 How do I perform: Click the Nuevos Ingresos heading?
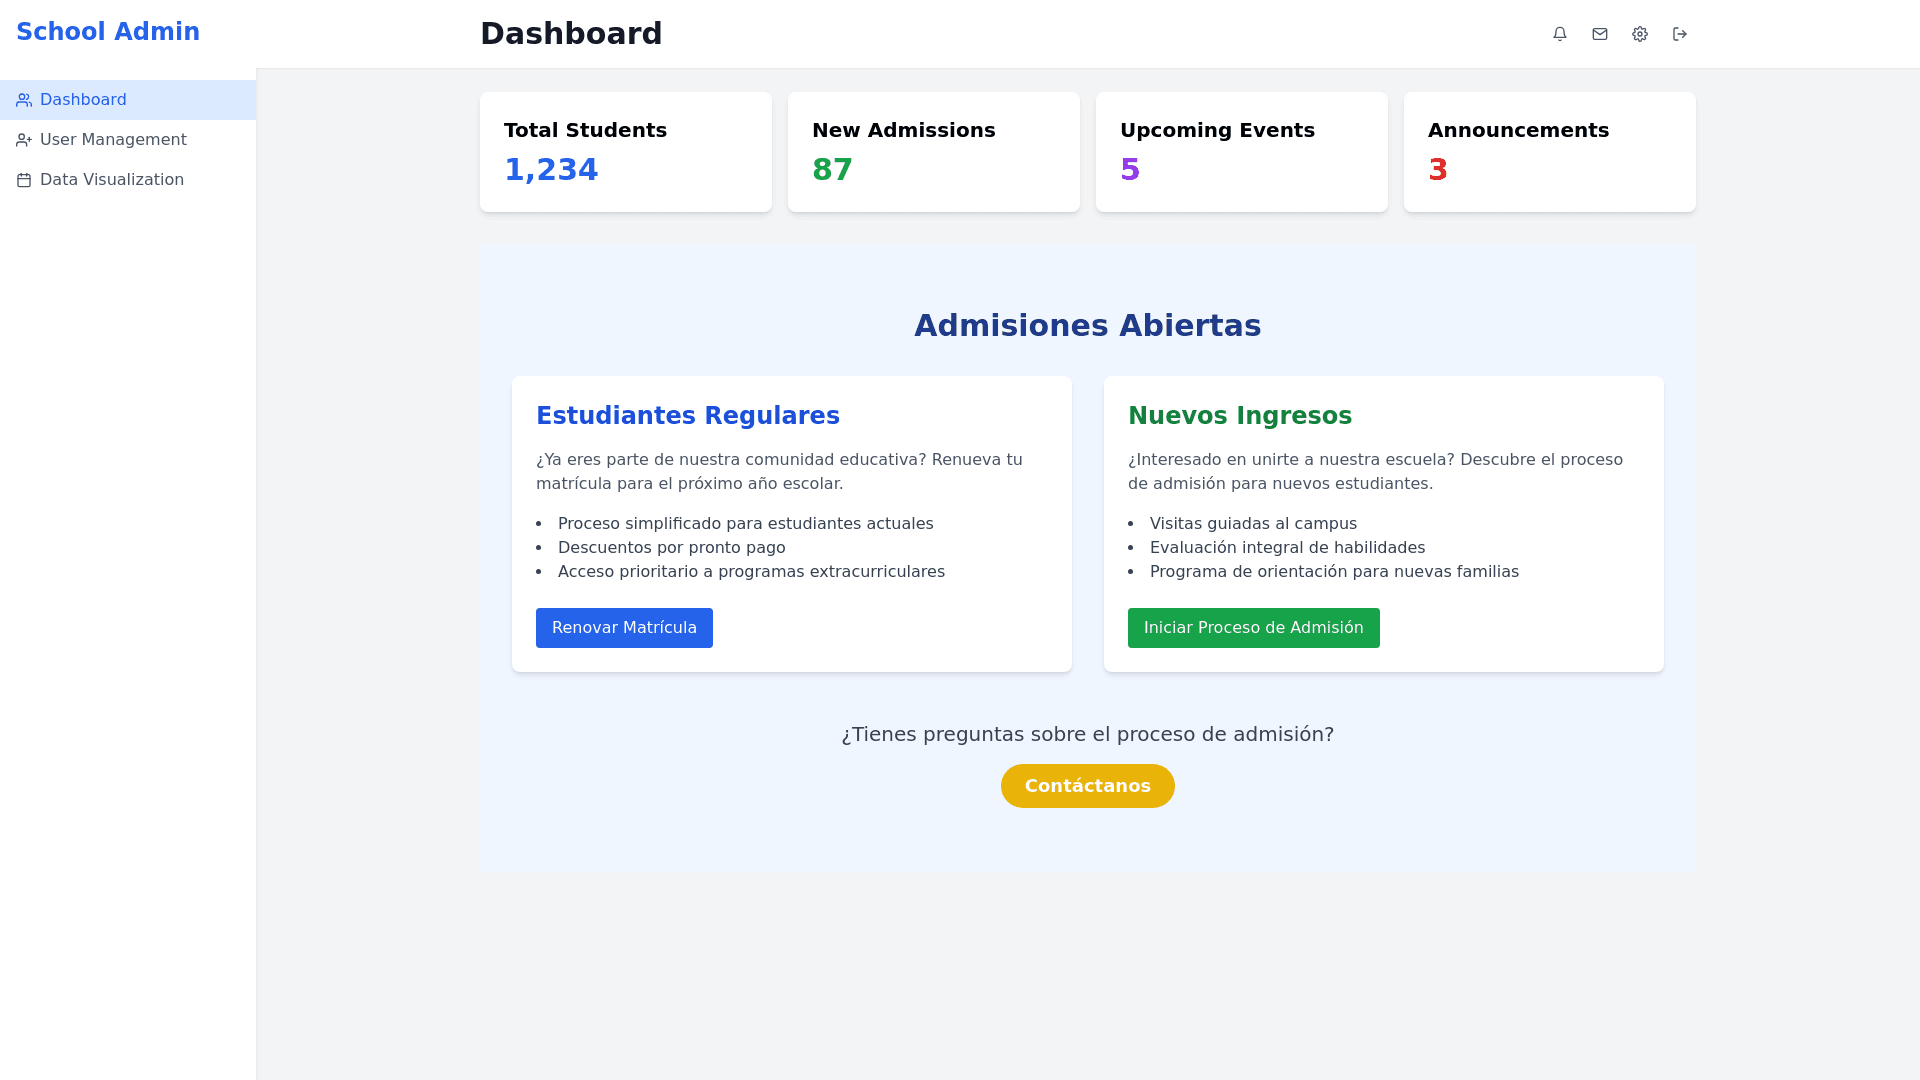1240,416
